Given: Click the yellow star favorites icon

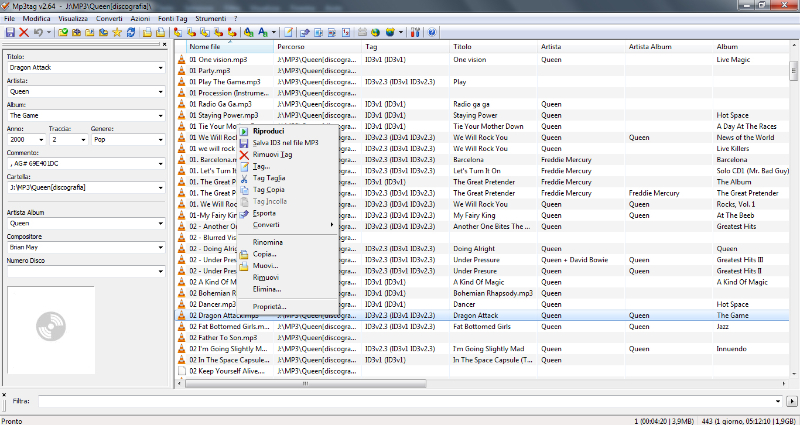Looking at the screenshot, I should click(x=116, y=32).
